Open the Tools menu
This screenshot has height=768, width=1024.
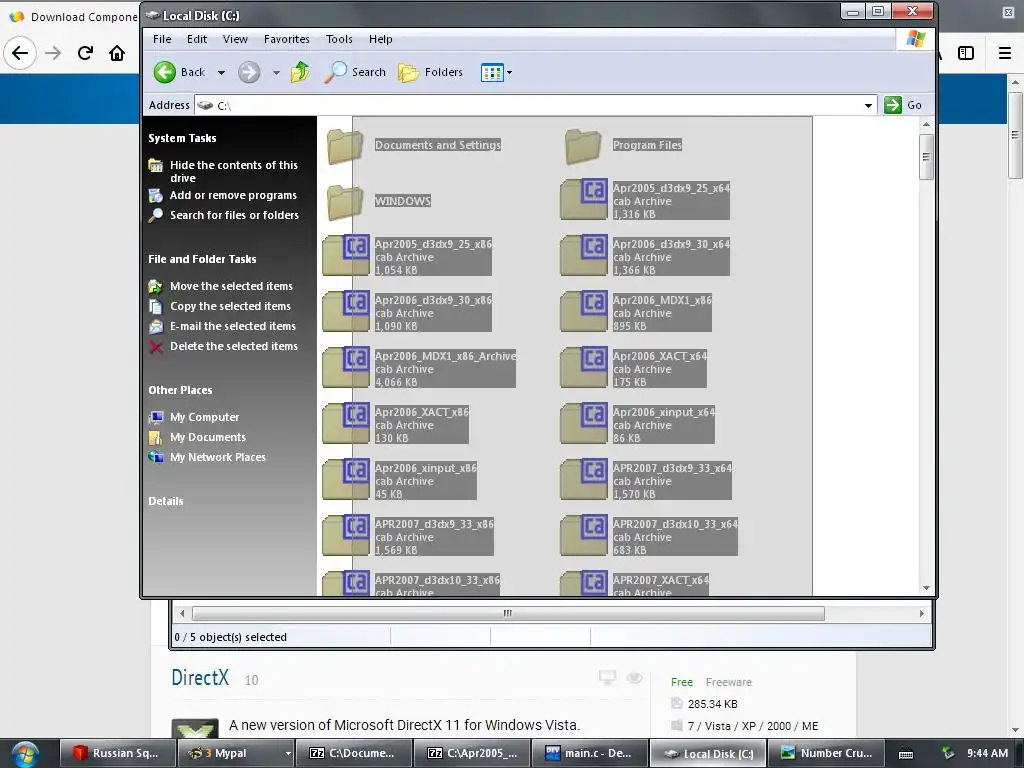click(x=339, y=39)
